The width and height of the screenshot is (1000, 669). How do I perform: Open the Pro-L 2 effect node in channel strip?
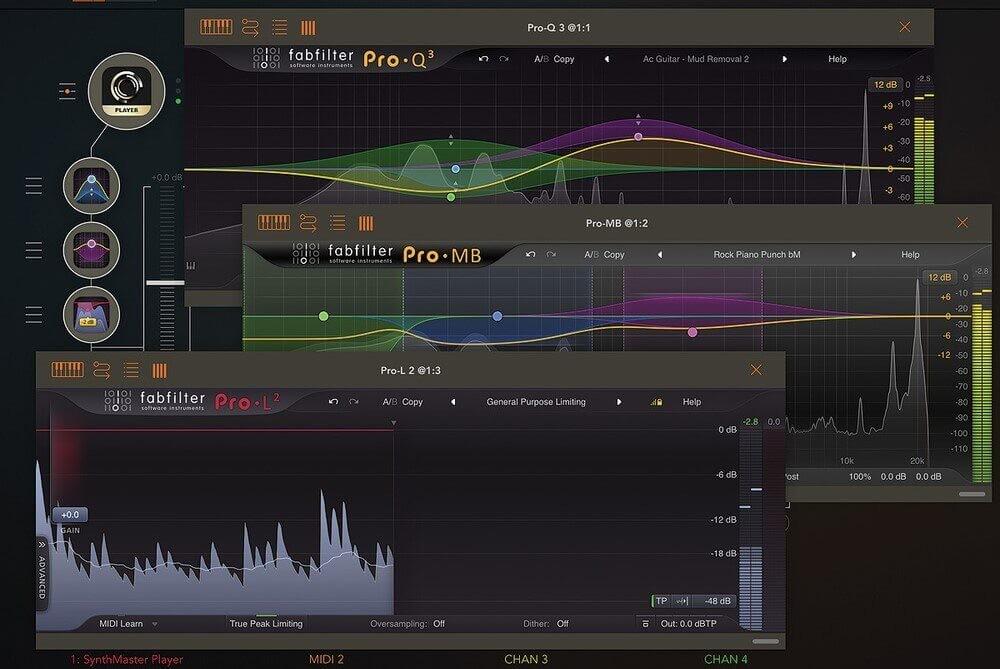(x=92, y=314)
